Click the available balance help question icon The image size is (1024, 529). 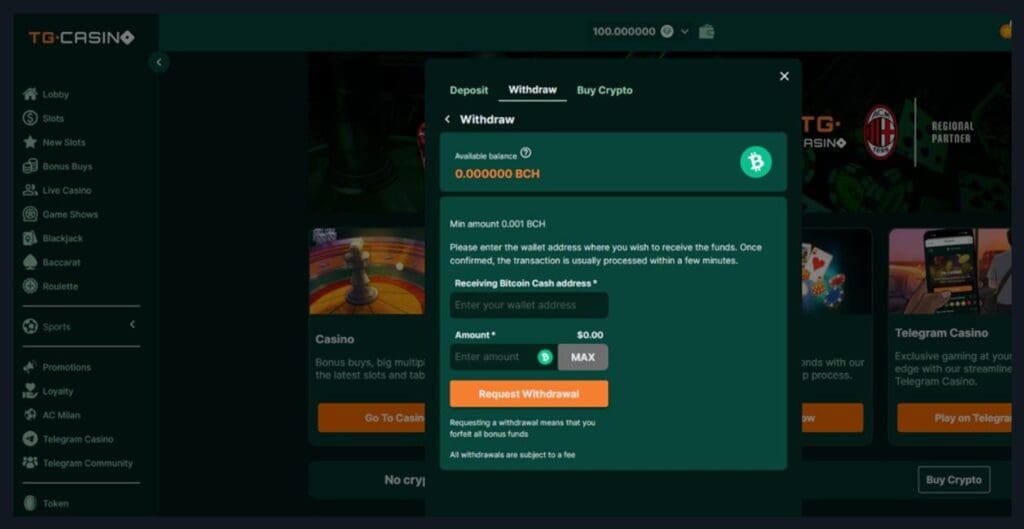coord(526,153)
